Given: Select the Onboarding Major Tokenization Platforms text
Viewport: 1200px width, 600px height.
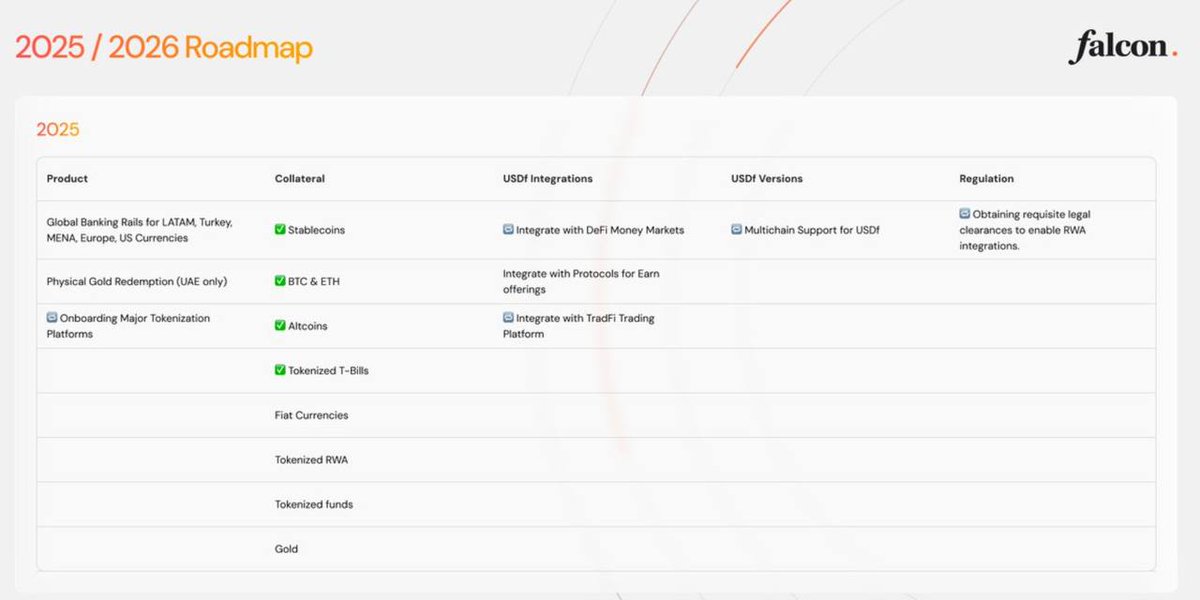Looking at the screenshot, I should (x=128, y=326).
